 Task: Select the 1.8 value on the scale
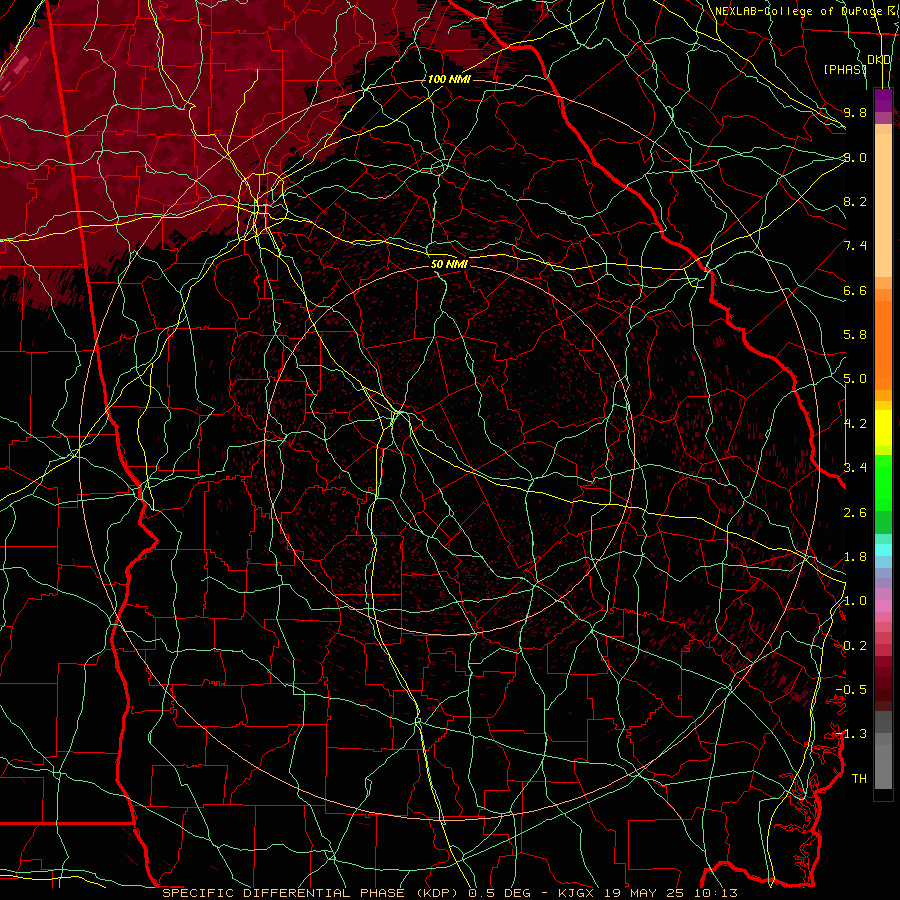point(855,557)
